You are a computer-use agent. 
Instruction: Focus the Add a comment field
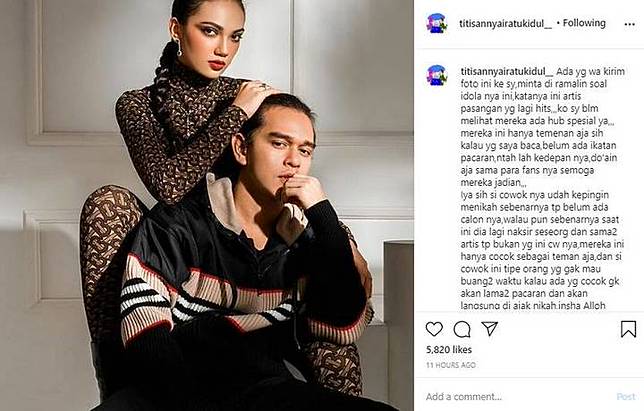[518, 397]
